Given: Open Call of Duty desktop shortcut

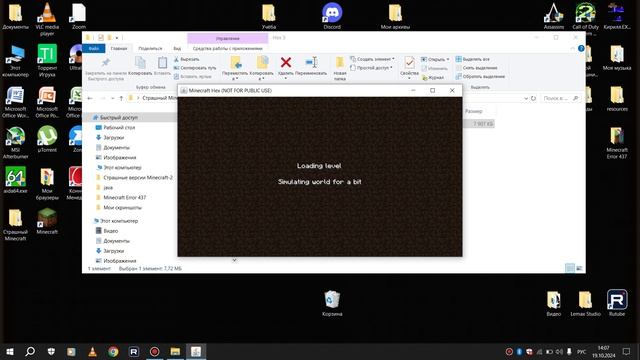Looking at the screenshot, I should [585, 13].
